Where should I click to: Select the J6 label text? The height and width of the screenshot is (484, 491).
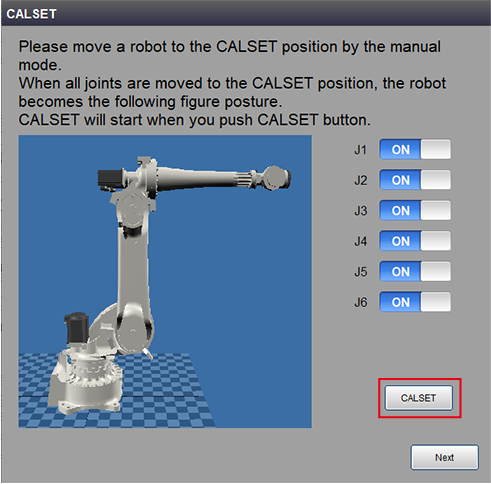[361, 302]
